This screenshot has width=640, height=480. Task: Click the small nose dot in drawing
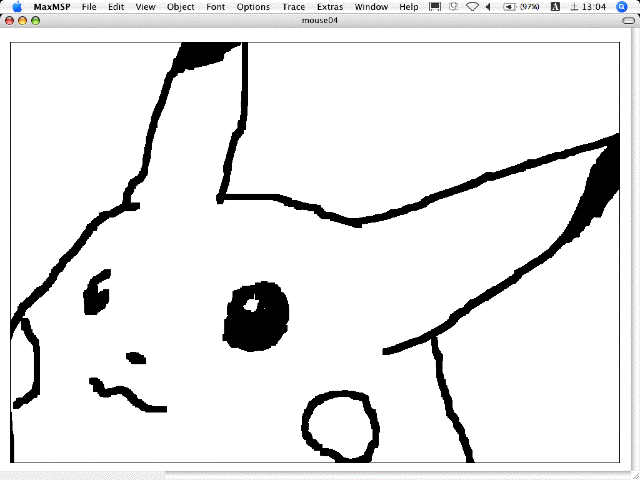136,358
